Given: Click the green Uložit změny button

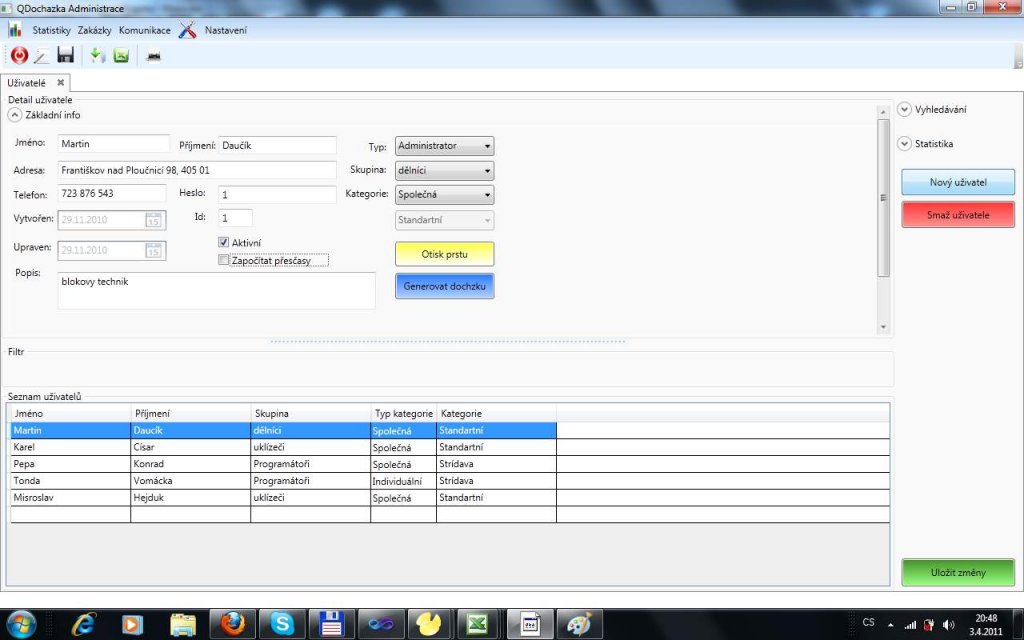Looking at the screenshot, I should [x=958, y=573].
